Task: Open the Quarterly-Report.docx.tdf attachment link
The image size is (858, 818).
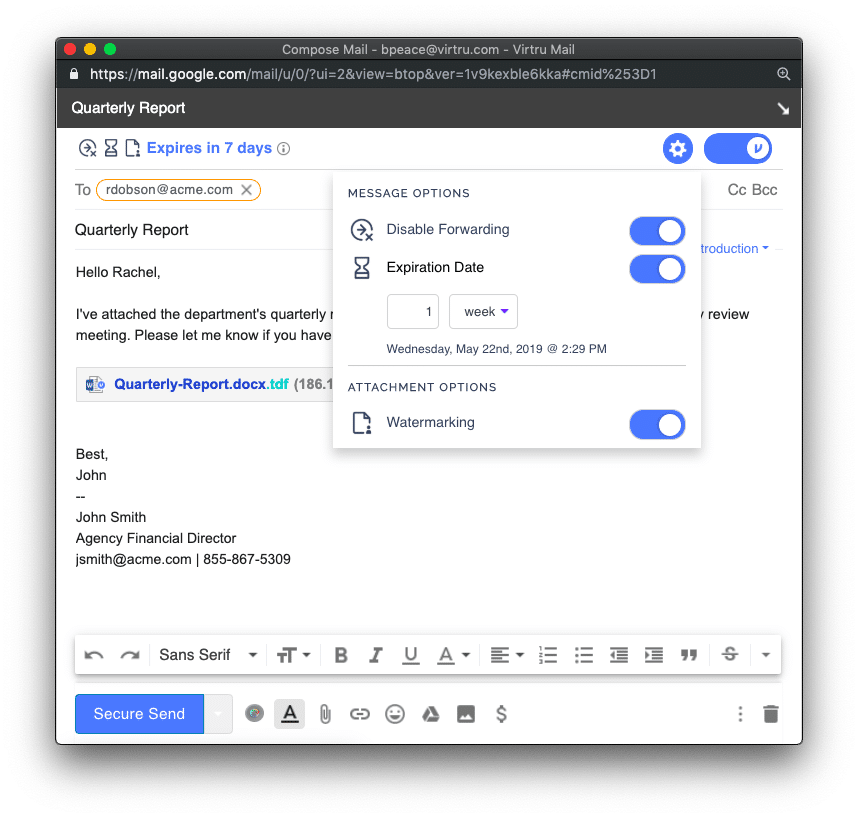Action: point(198,383)
